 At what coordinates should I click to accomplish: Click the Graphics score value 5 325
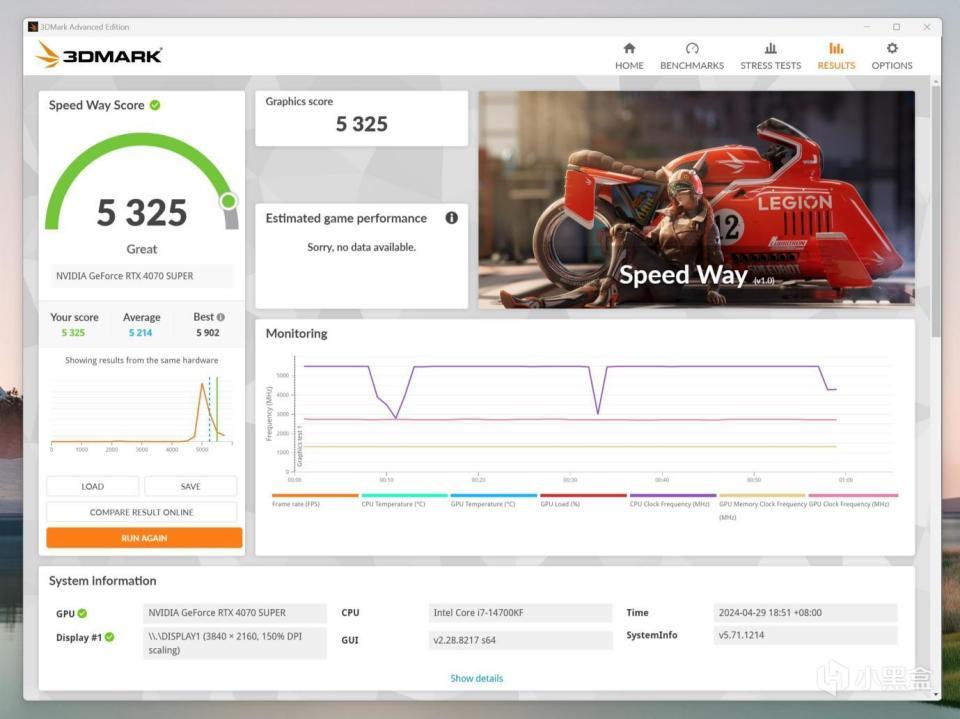(x=361, y=124)
